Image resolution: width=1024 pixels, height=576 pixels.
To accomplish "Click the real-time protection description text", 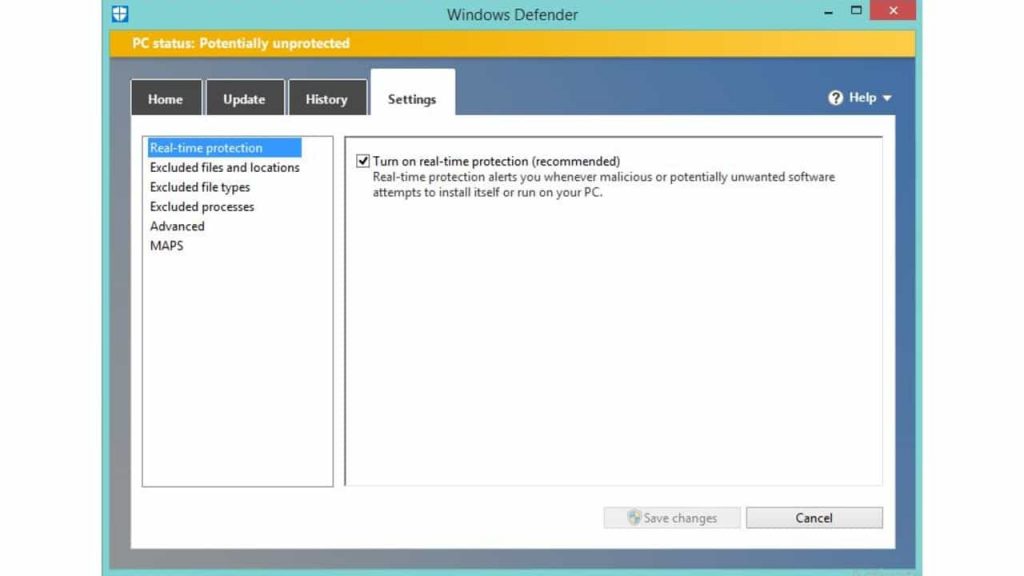I will 603,185.
